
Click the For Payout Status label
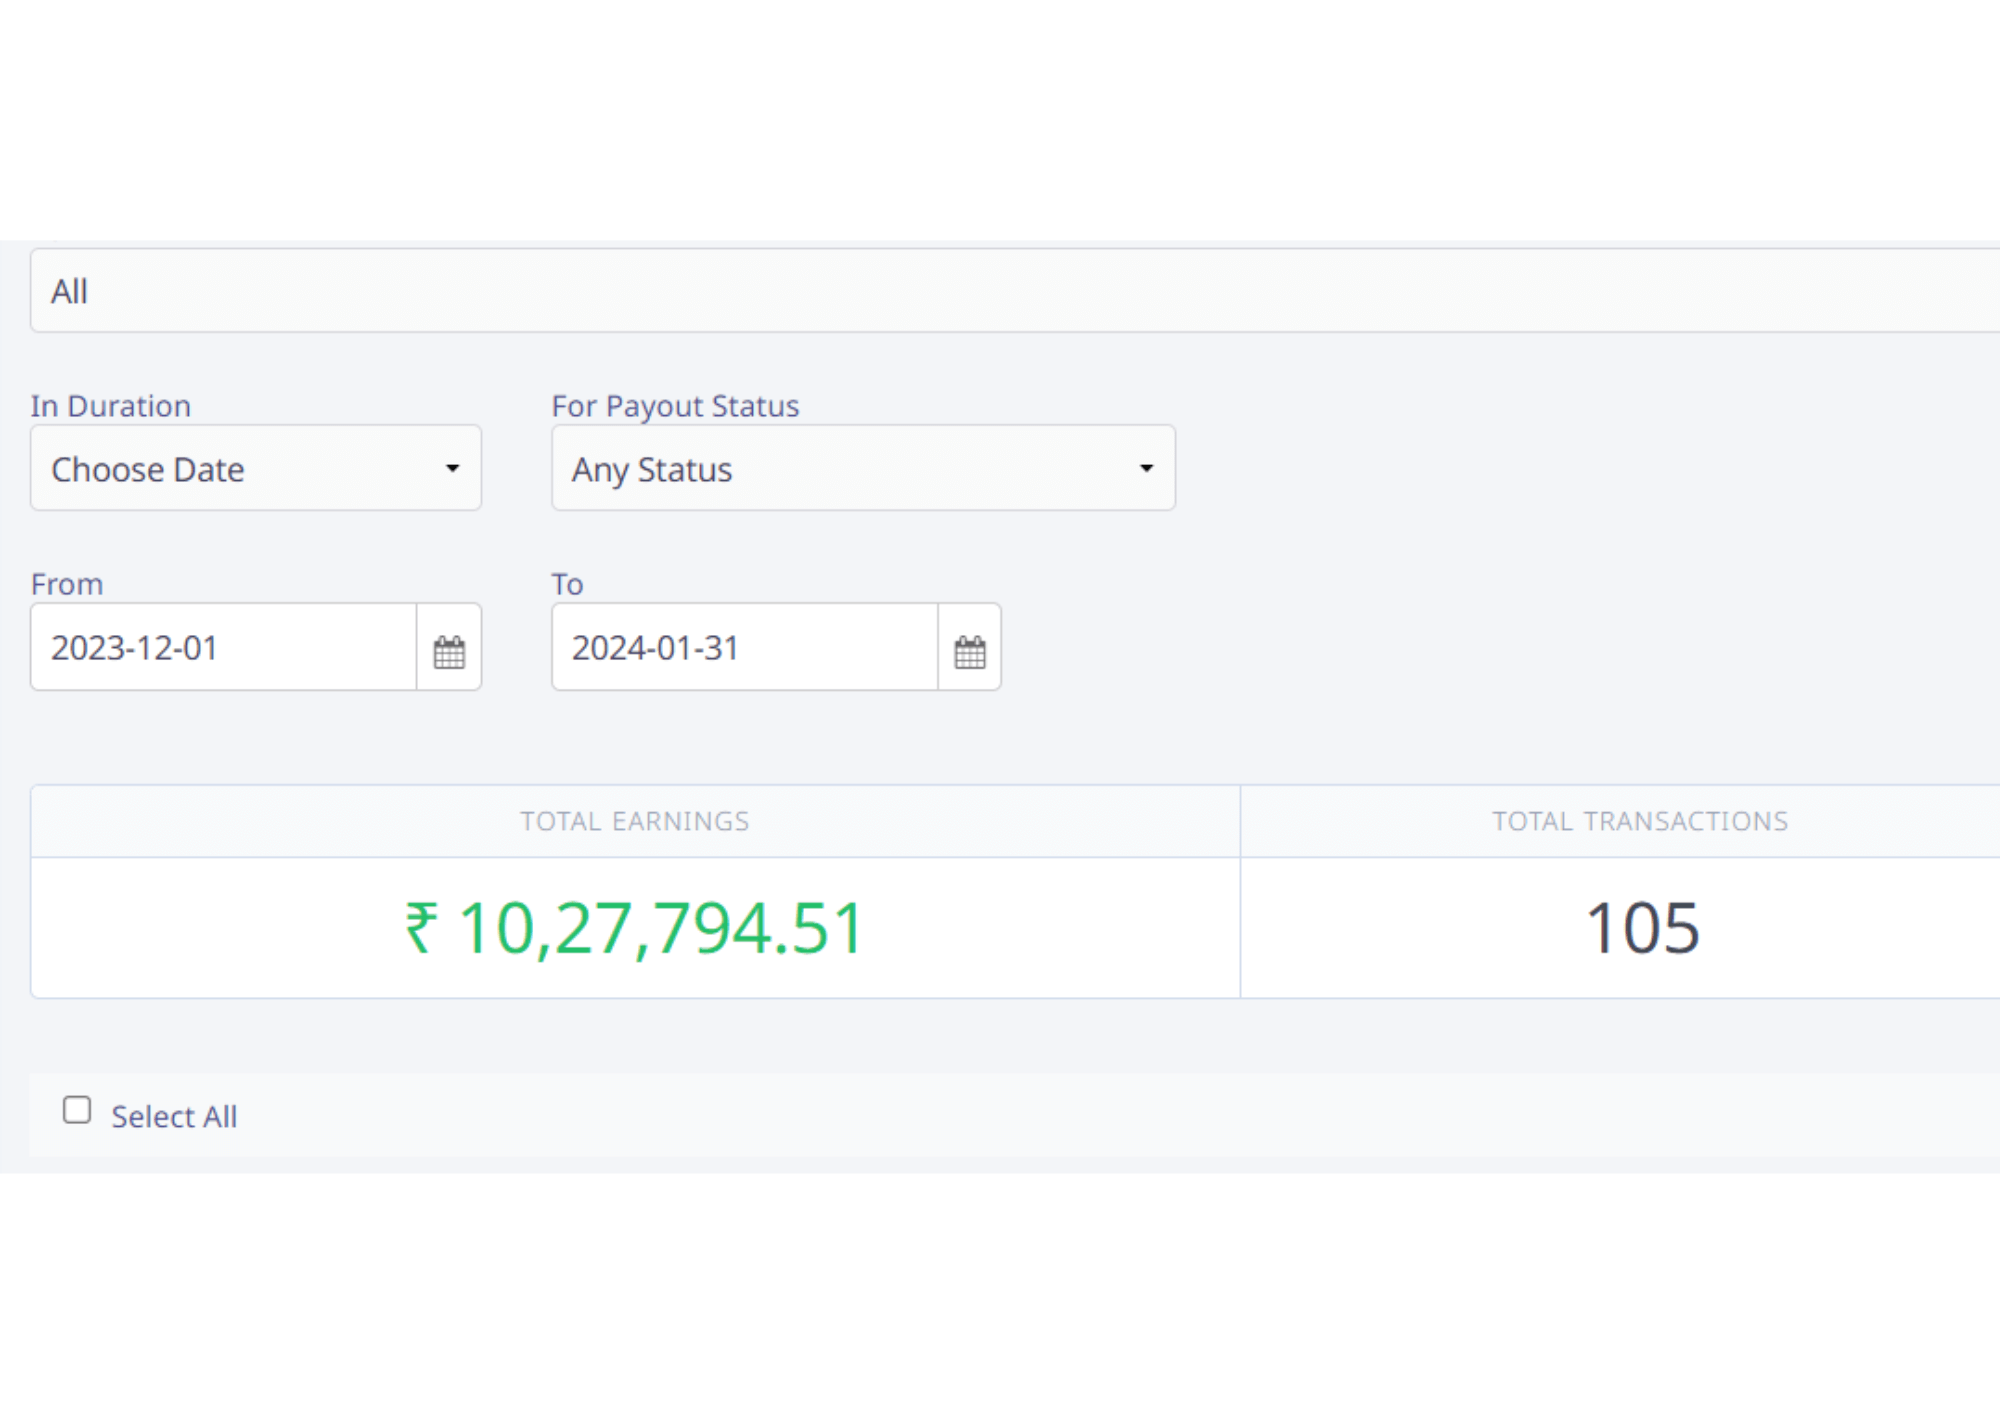click(x=675, y=406)
